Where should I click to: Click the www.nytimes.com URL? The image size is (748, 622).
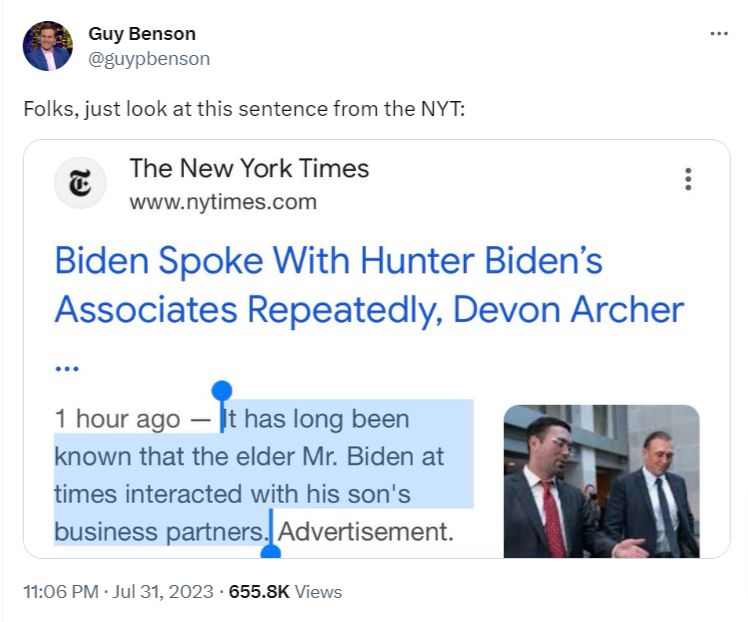(222, 202)
